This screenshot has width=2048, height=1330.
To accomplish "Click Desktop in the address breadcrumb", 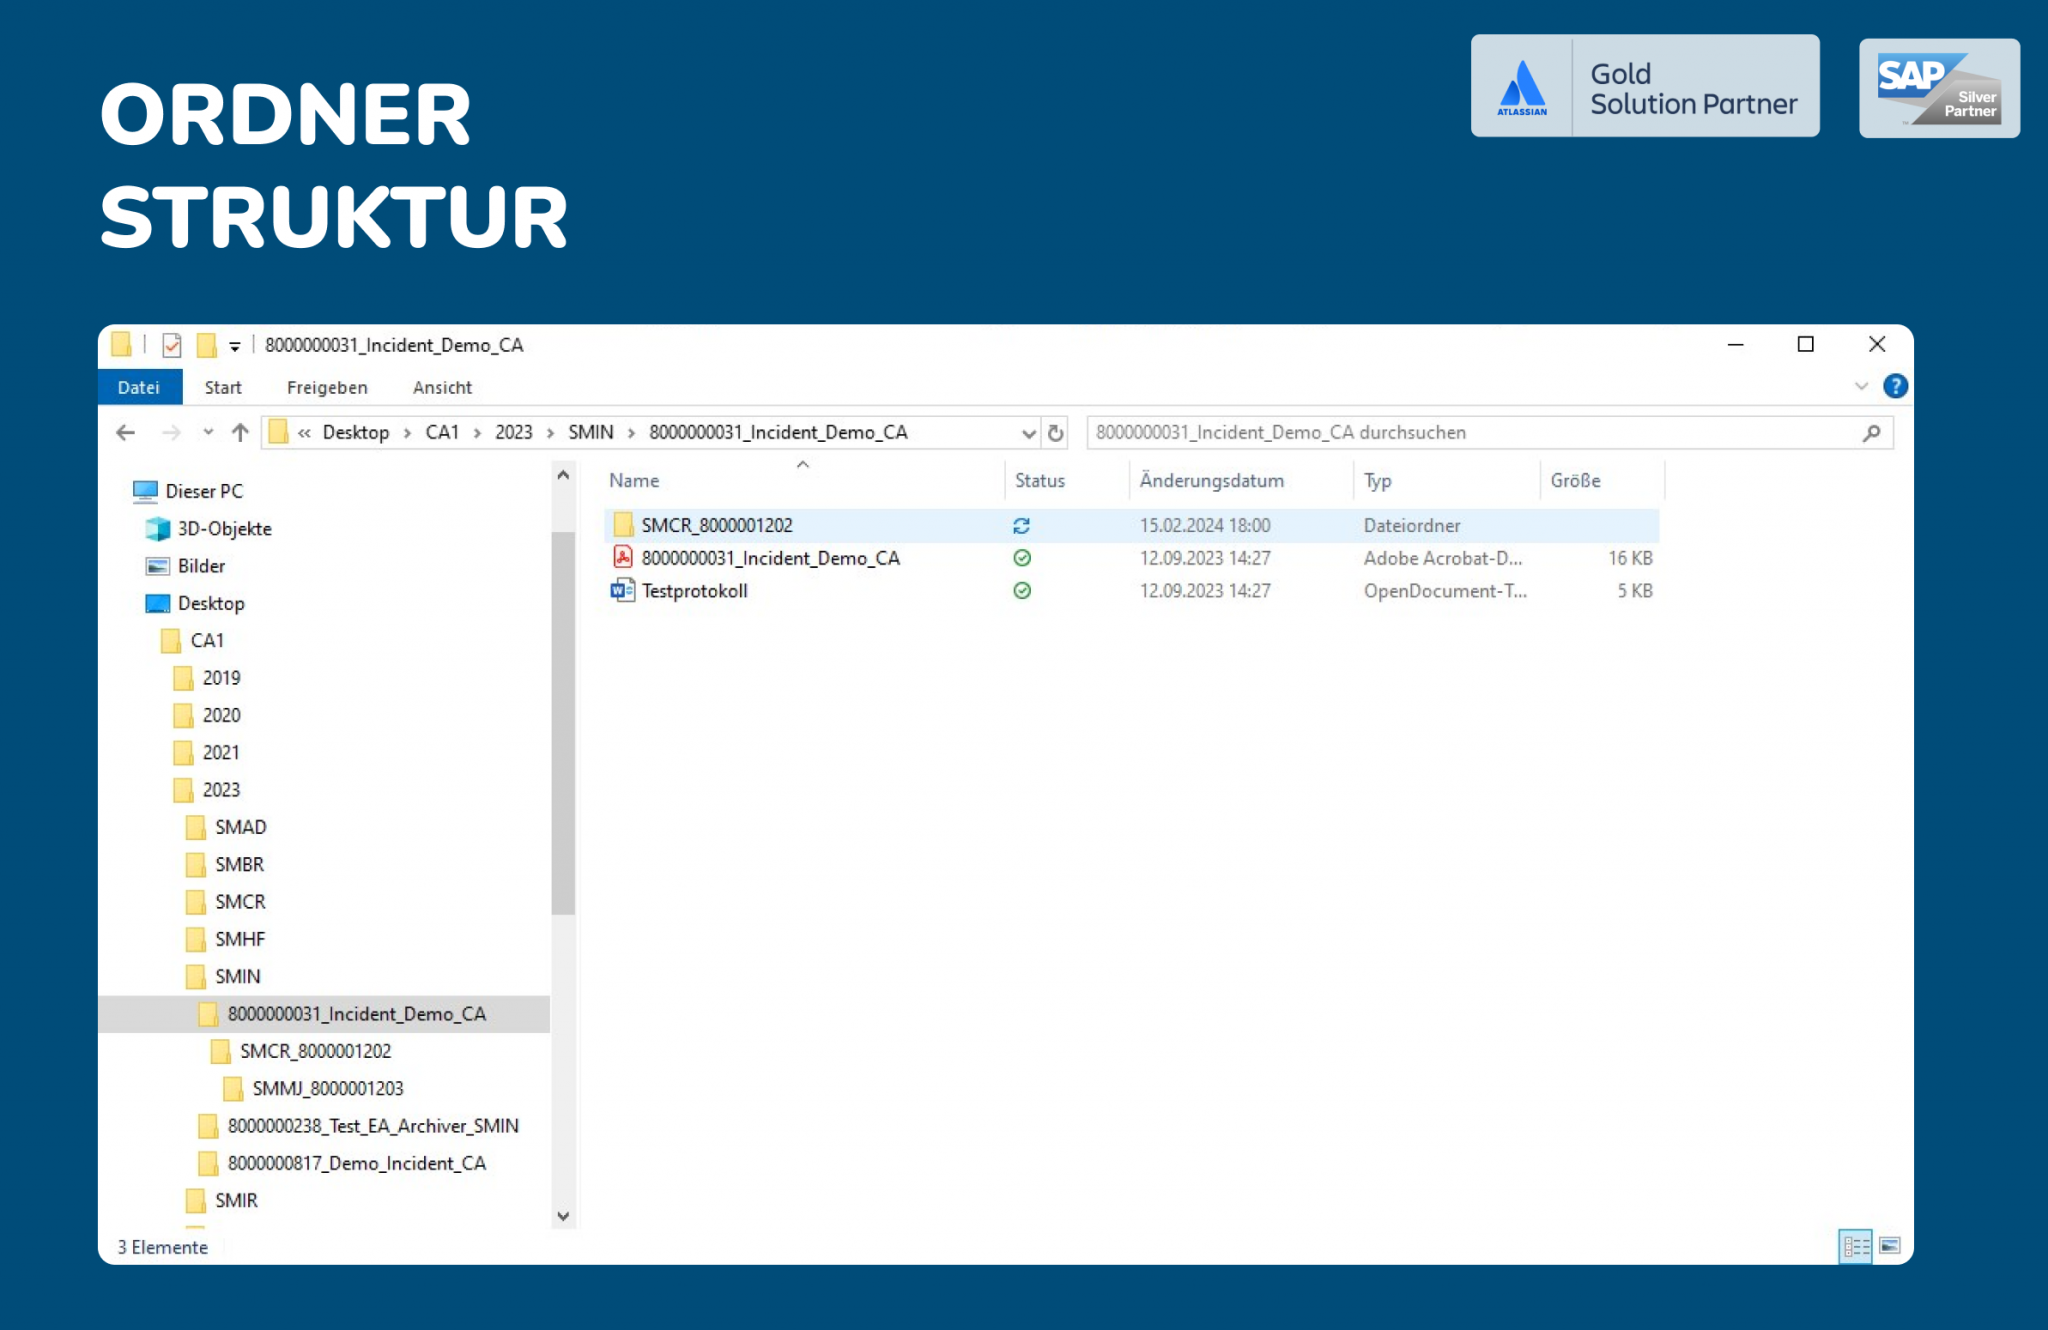I will (356, 432).
